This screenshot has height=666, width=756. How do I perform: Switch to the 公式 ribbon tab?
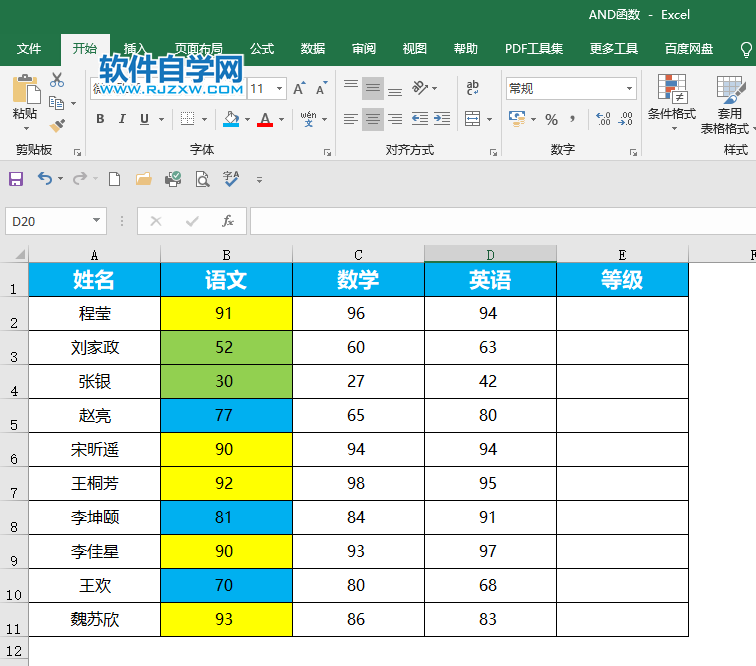pyautogui.click(x=262, y=49)
